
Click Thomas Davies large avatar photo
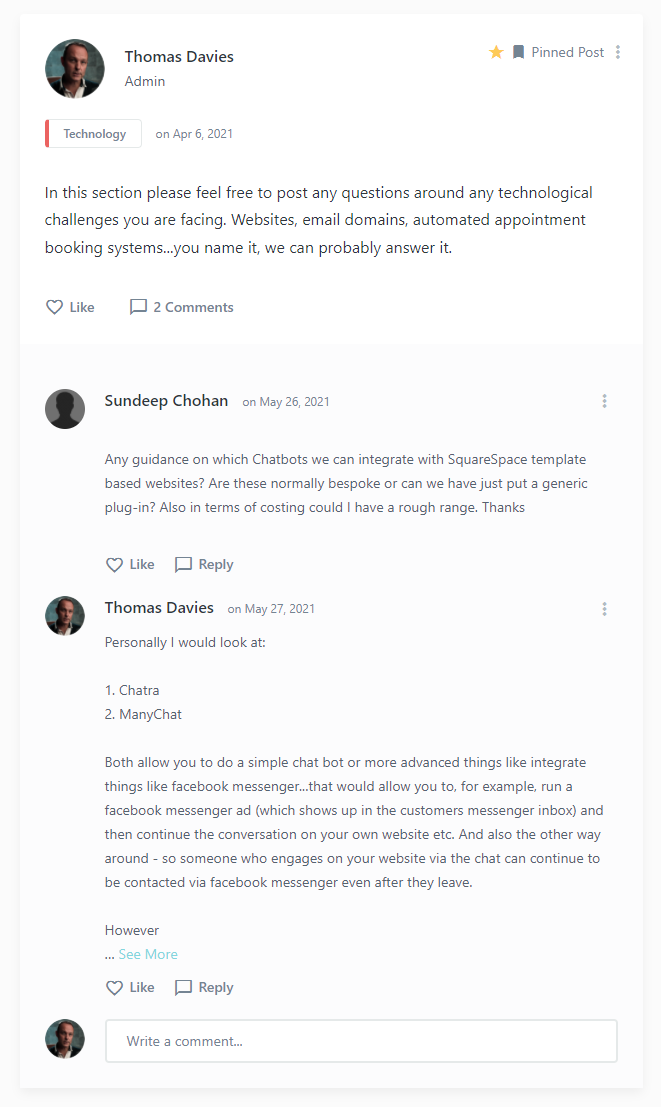coord(75,69)
